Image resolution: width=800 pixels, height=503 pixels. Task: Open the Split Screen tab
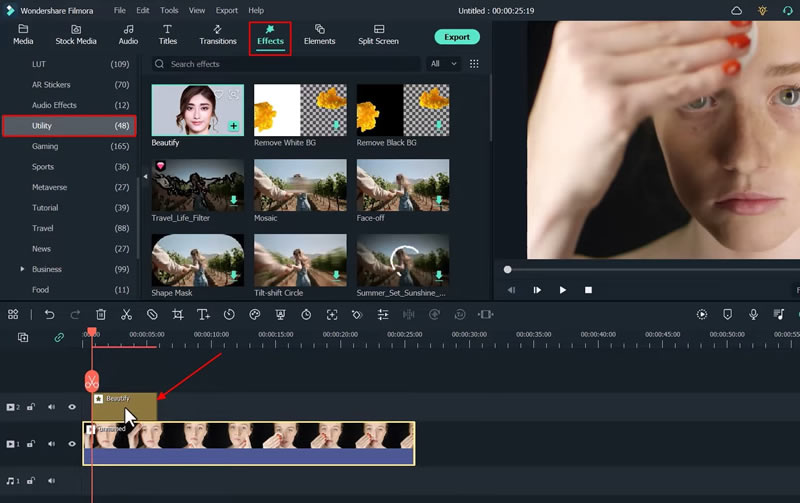(x=378, y=35)
